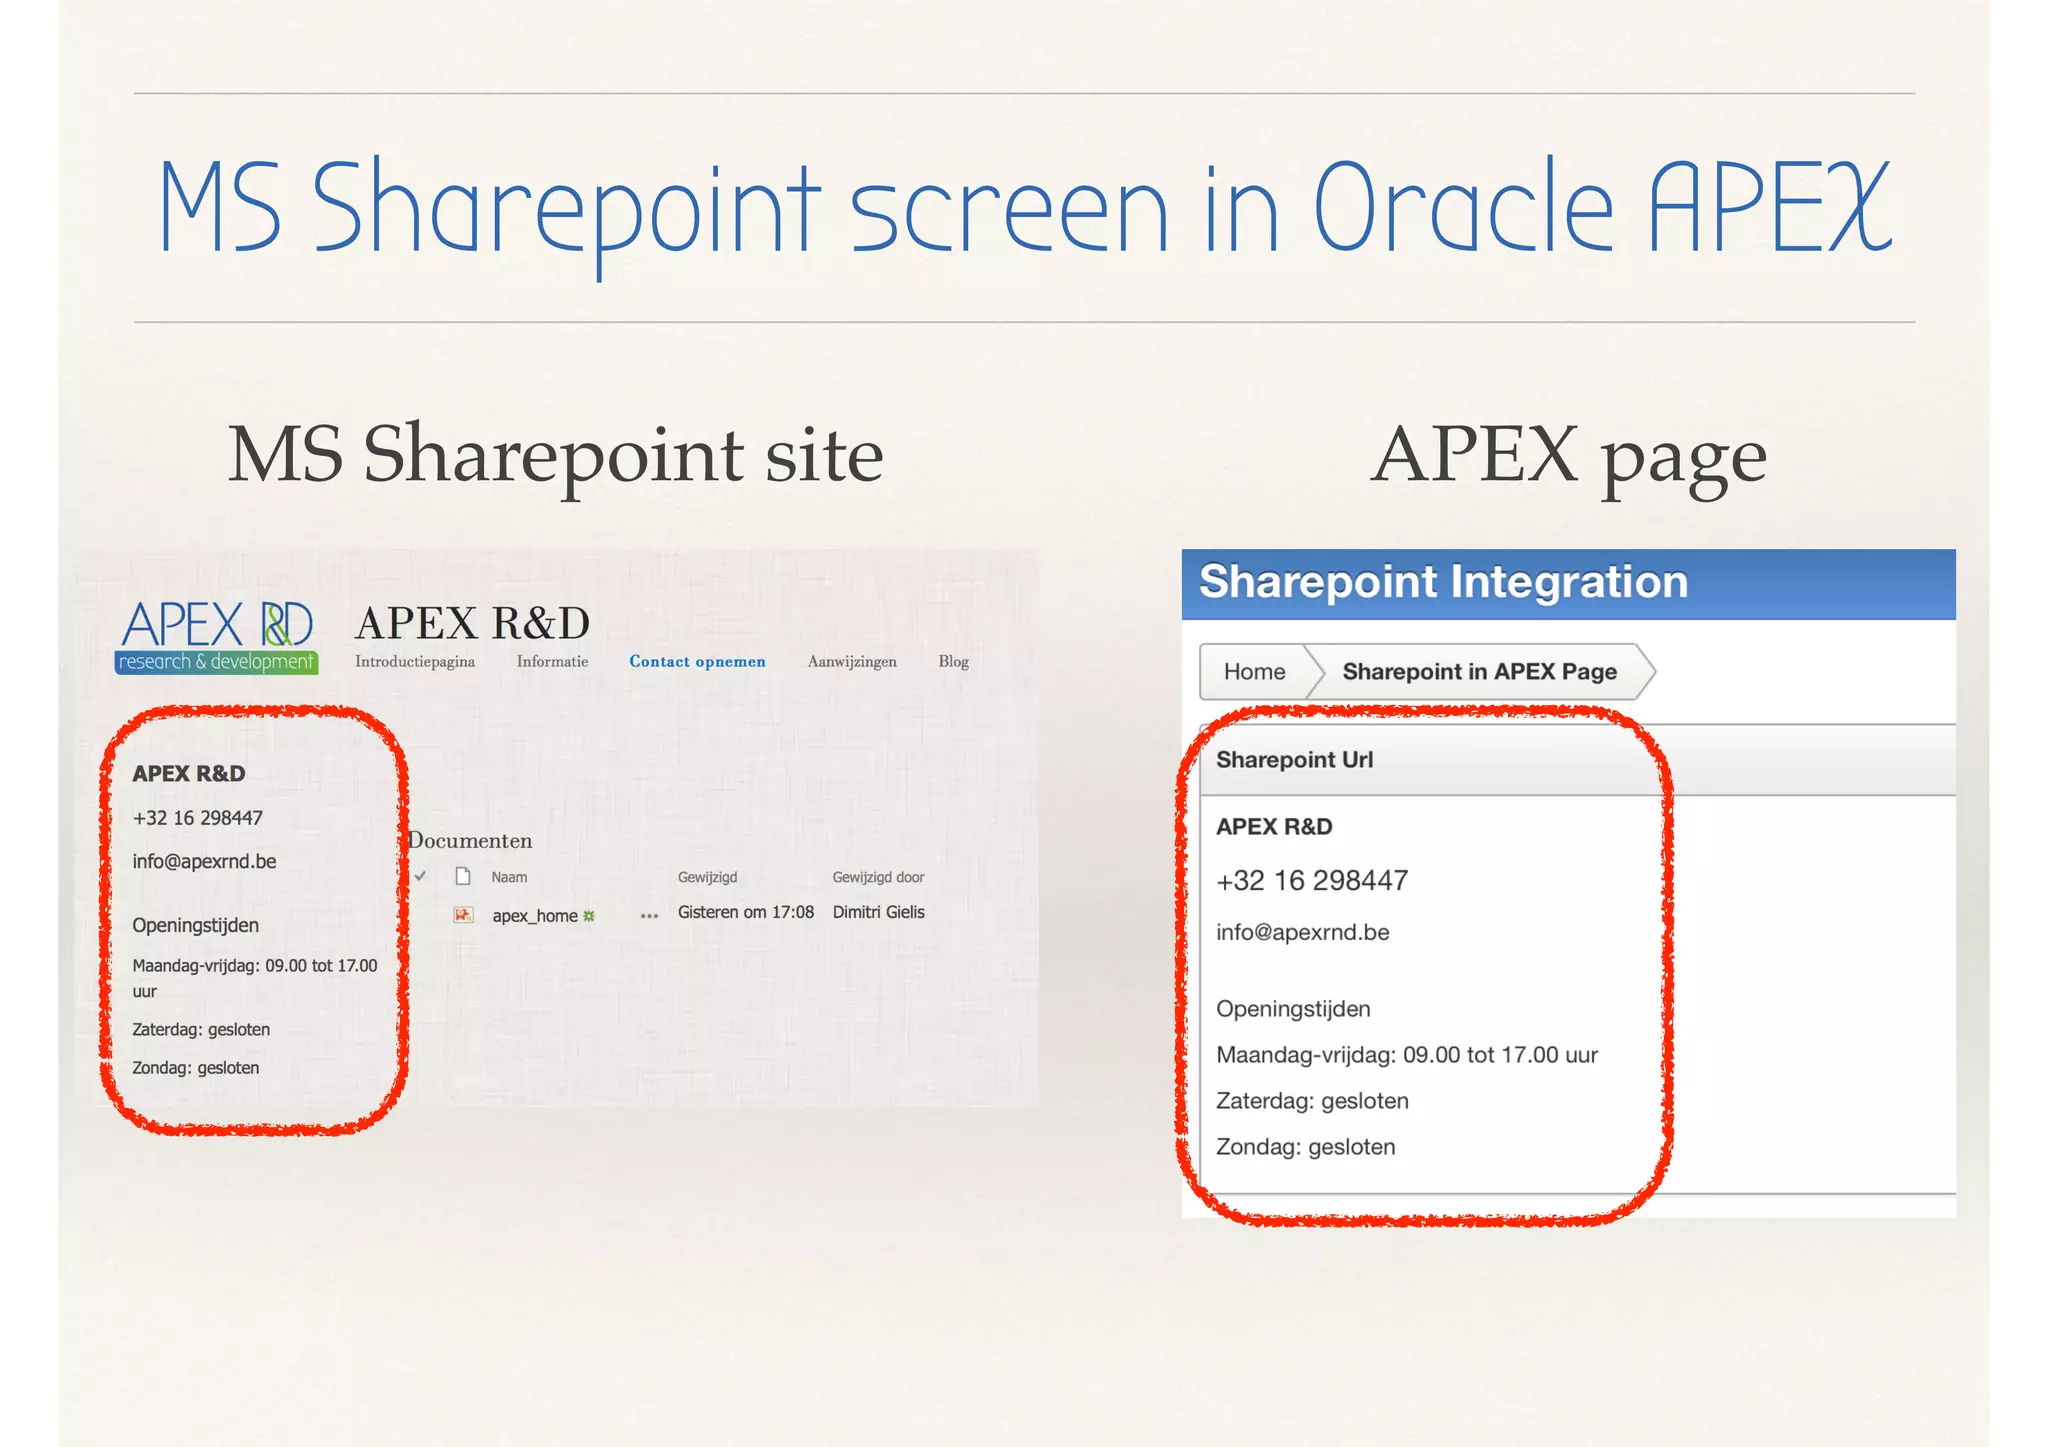Screen dimensions: 2048x1447
Task: Sort documents by Gewijzigd column
Action: pyautogui.click(x=707, y=877)
